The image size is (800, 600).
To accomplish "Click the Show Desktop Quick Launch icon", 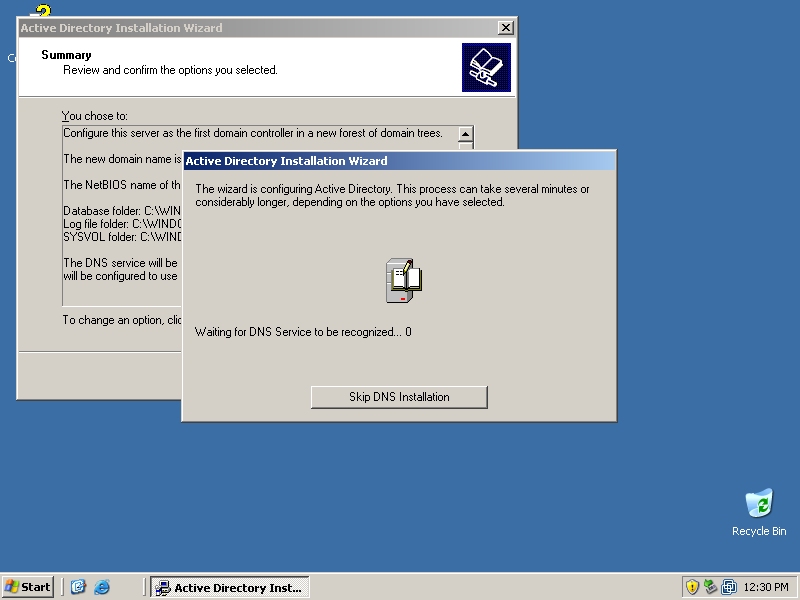I will pyautogui.click(x=78, y=587).
